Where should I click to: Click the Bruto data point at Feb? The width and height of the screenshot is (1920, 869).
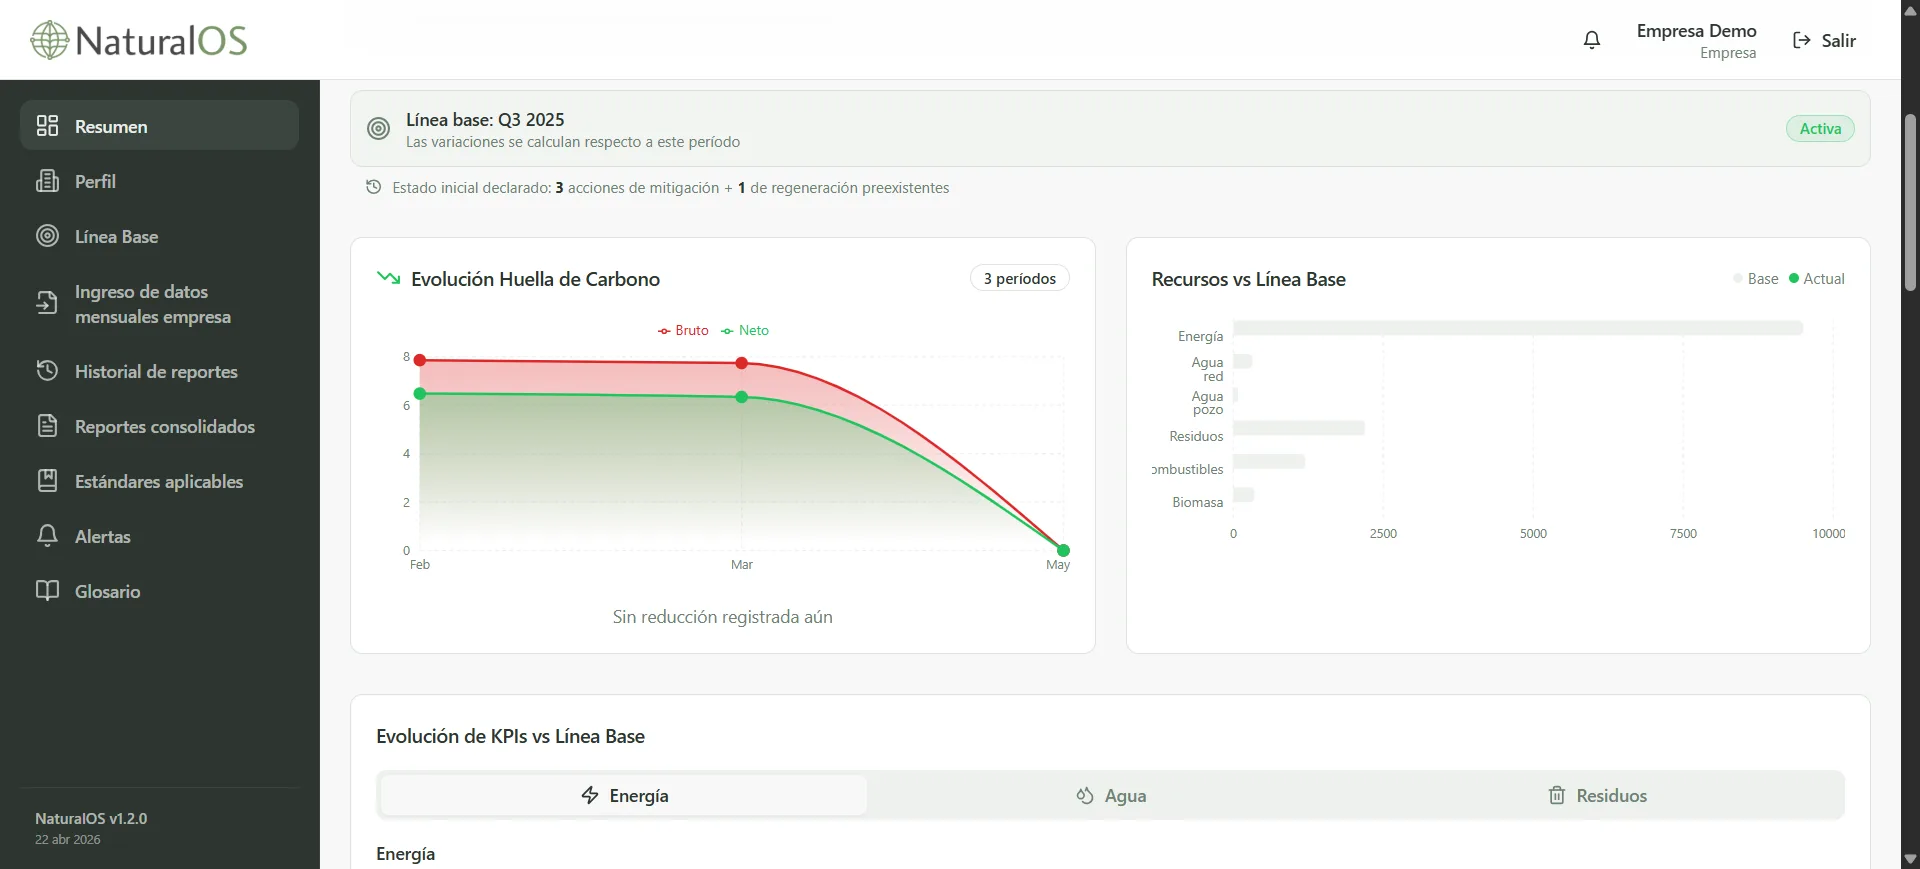420,360
